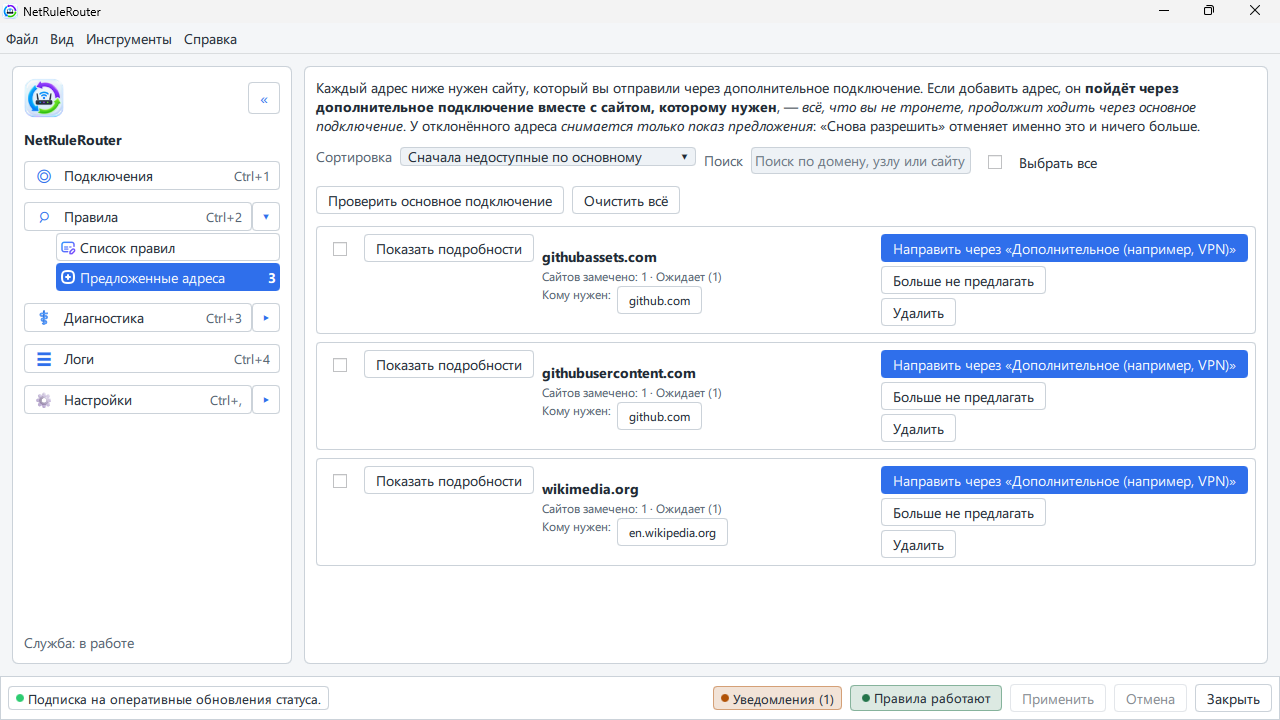Click the Подписка на оперативные обновления статуса indicator
1280x720 pixels.
click(168, 699)
